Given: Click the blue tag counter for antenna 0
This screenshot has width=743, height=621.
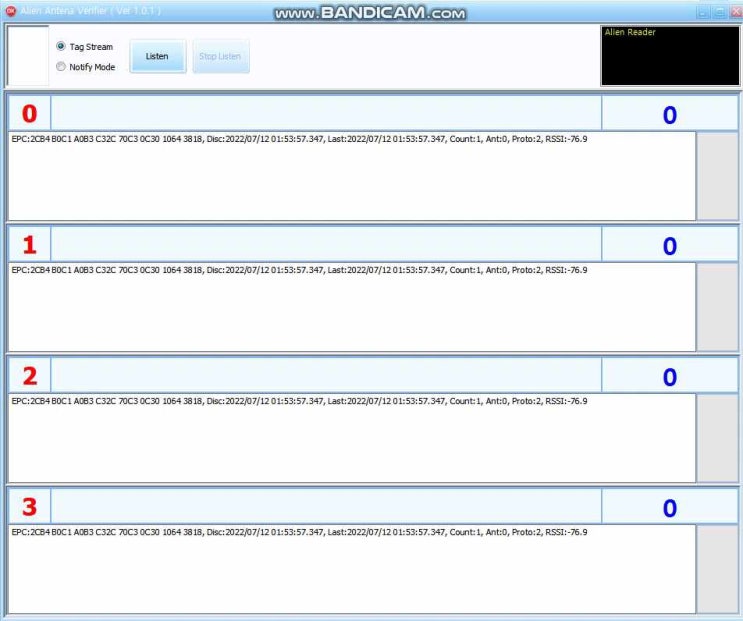Looking at the screenshot, I should (669, 115).
